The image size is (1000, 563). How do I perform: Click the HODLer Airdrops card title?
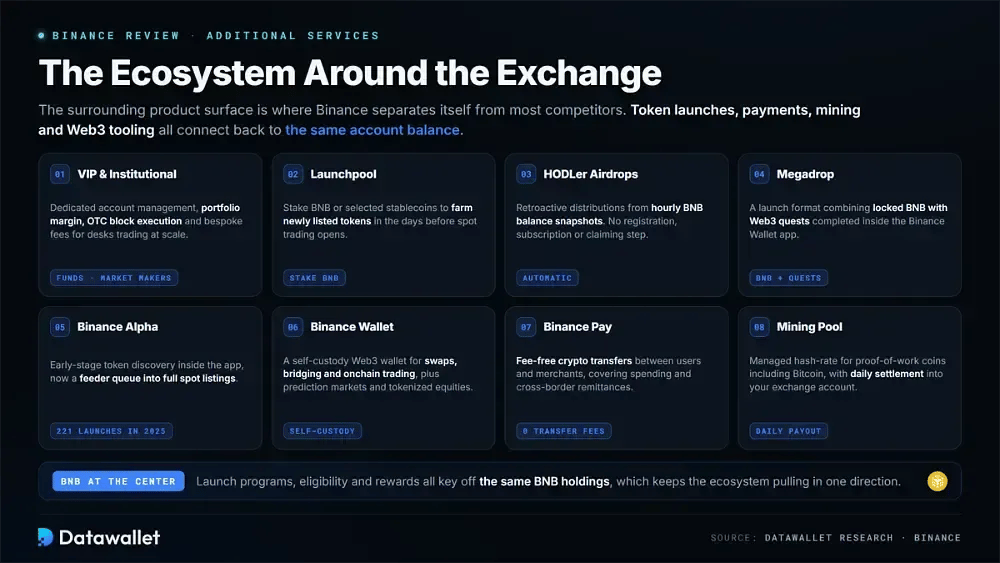click(x=591, y=174)
